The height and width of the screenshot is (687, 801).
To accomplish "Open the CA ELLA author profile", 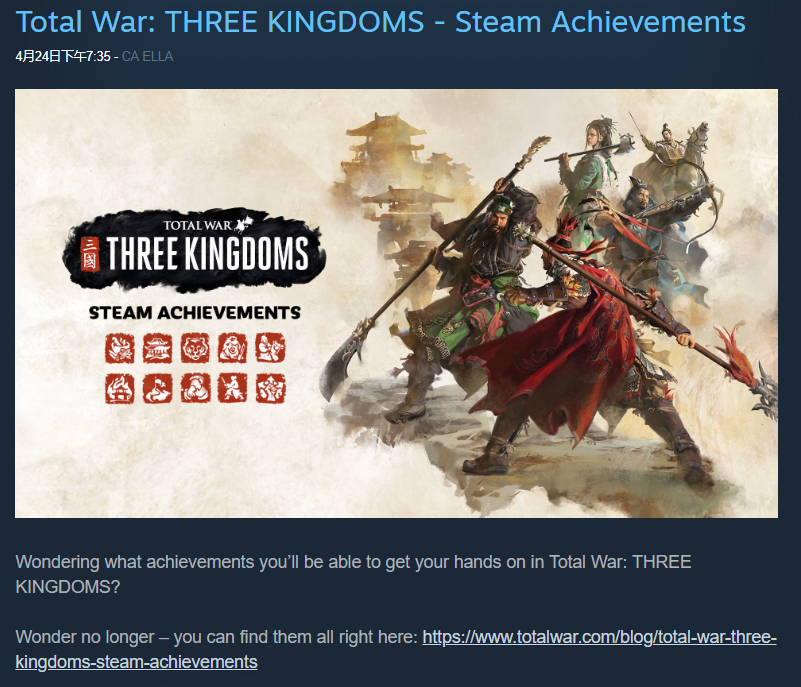I will (x=147, y=56).
